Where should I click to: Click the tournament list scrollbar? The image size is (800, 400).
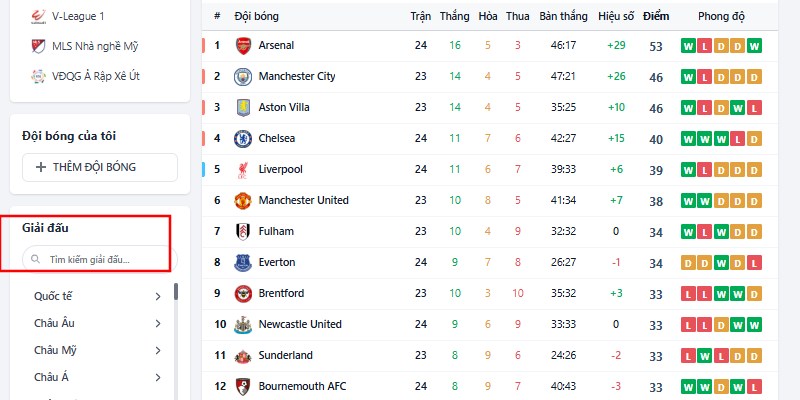pos(176,292)
